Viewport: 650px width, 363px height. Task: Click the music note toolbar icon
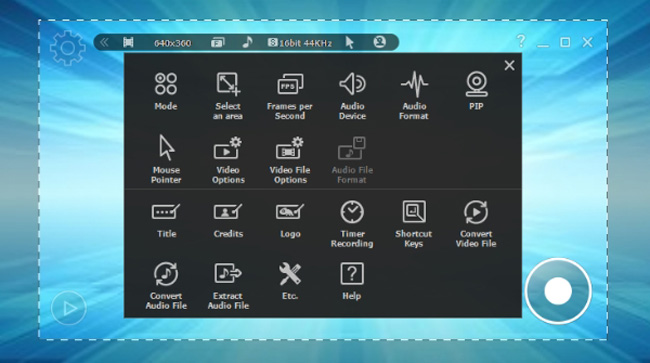[x=247, y=42]
